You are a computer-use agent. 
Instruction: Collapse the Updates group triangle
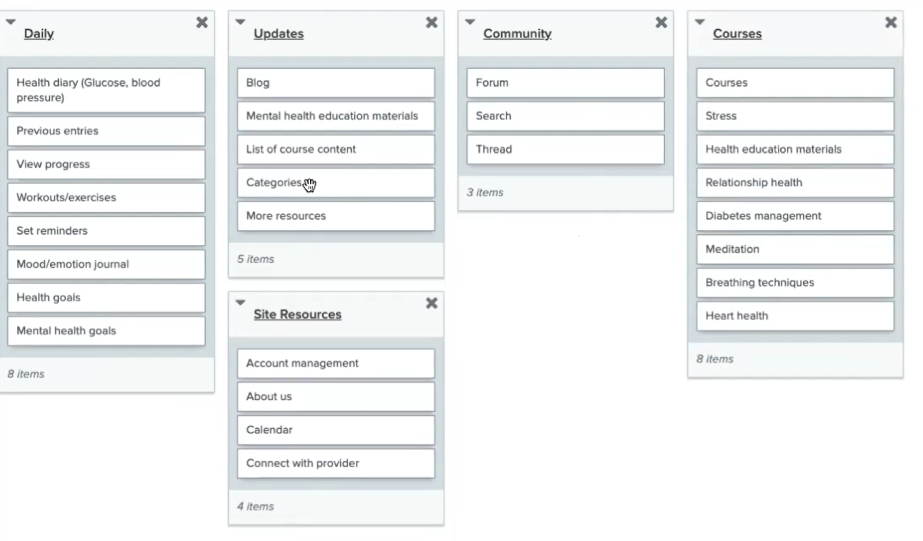click(240, 22)
